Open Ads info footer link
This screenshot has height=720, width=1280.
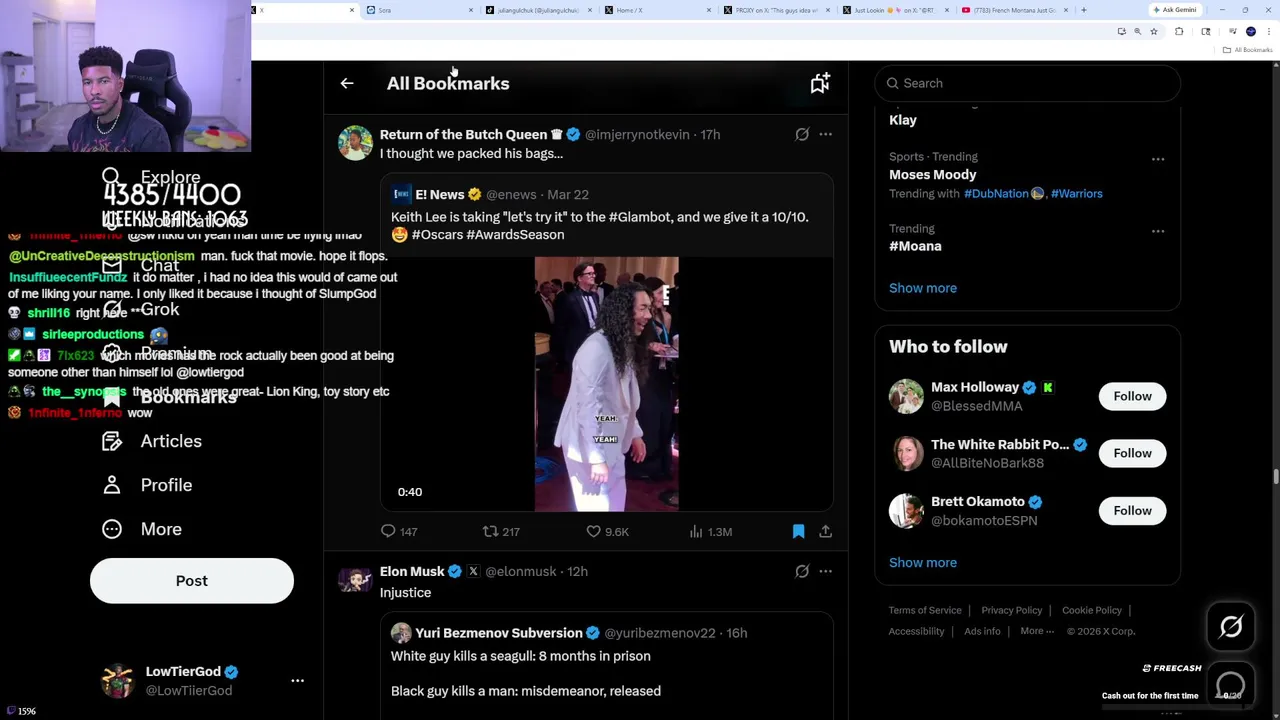(982, 631)
